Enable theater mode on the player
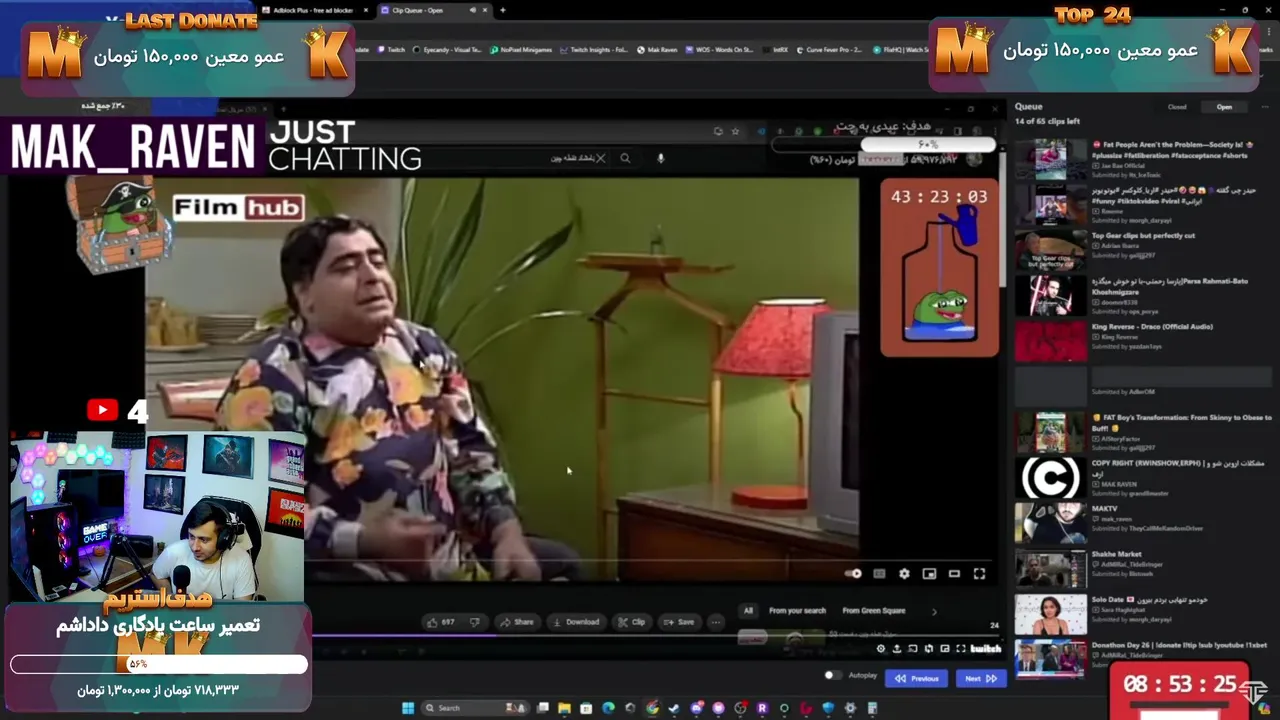The image size is (1280, 720). click(x=954, y=574)
